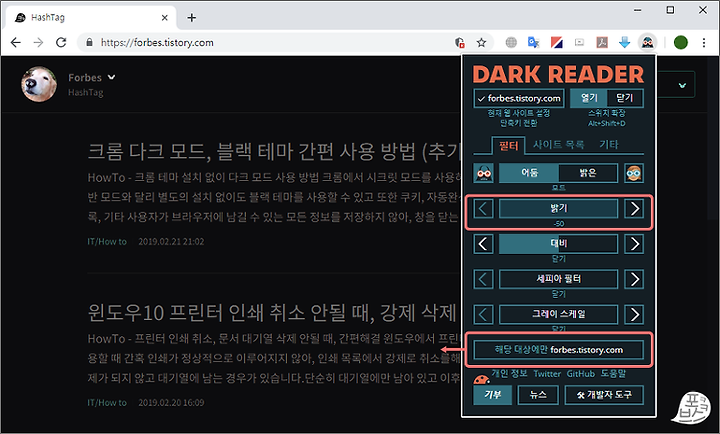Image resolution: width=720 pixels, height=434 pixels.
Task: Expand the Forbes blog name dropdown
Action: pyautogui.click(x=111, y=77)
